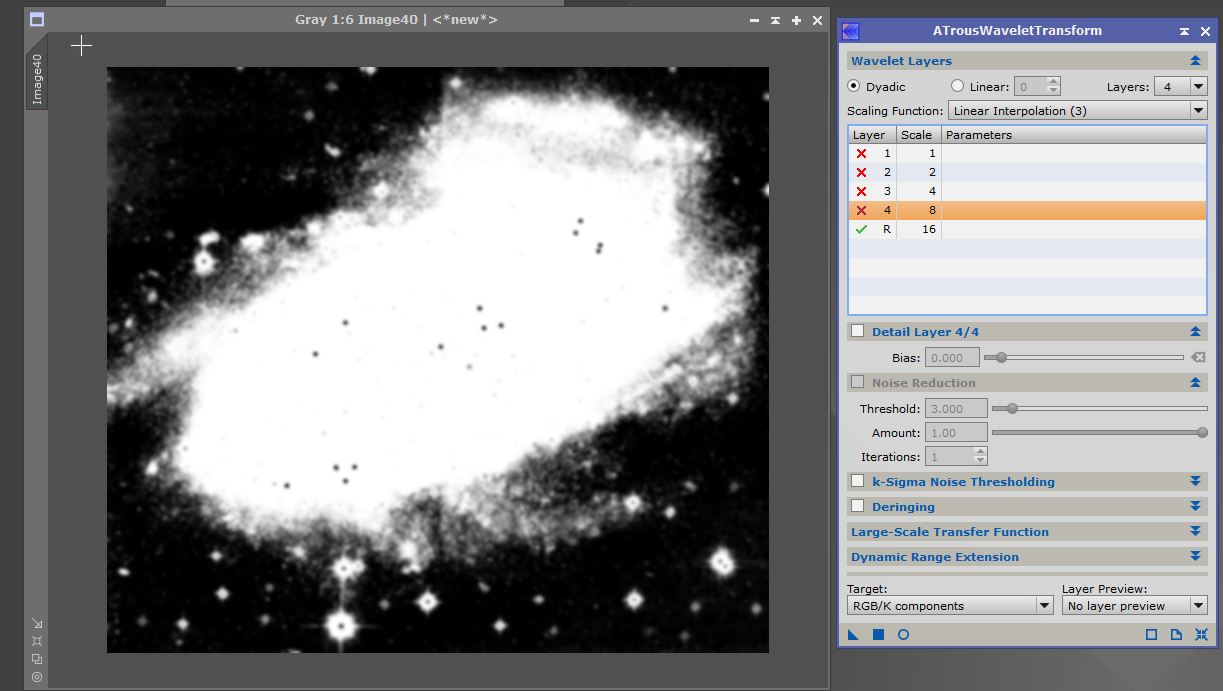Select the New Instance triangle icon
The image size is (1223, 691).
853,634
